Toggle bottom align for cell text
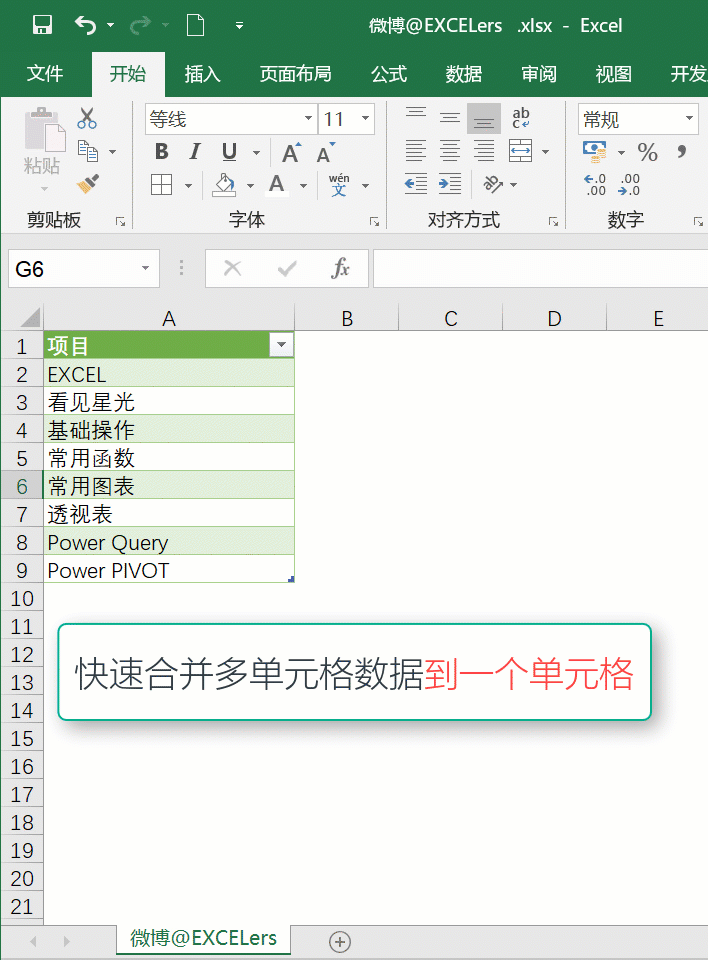The image size is (708, 960). pyautogui.click(x=484, y=118)
